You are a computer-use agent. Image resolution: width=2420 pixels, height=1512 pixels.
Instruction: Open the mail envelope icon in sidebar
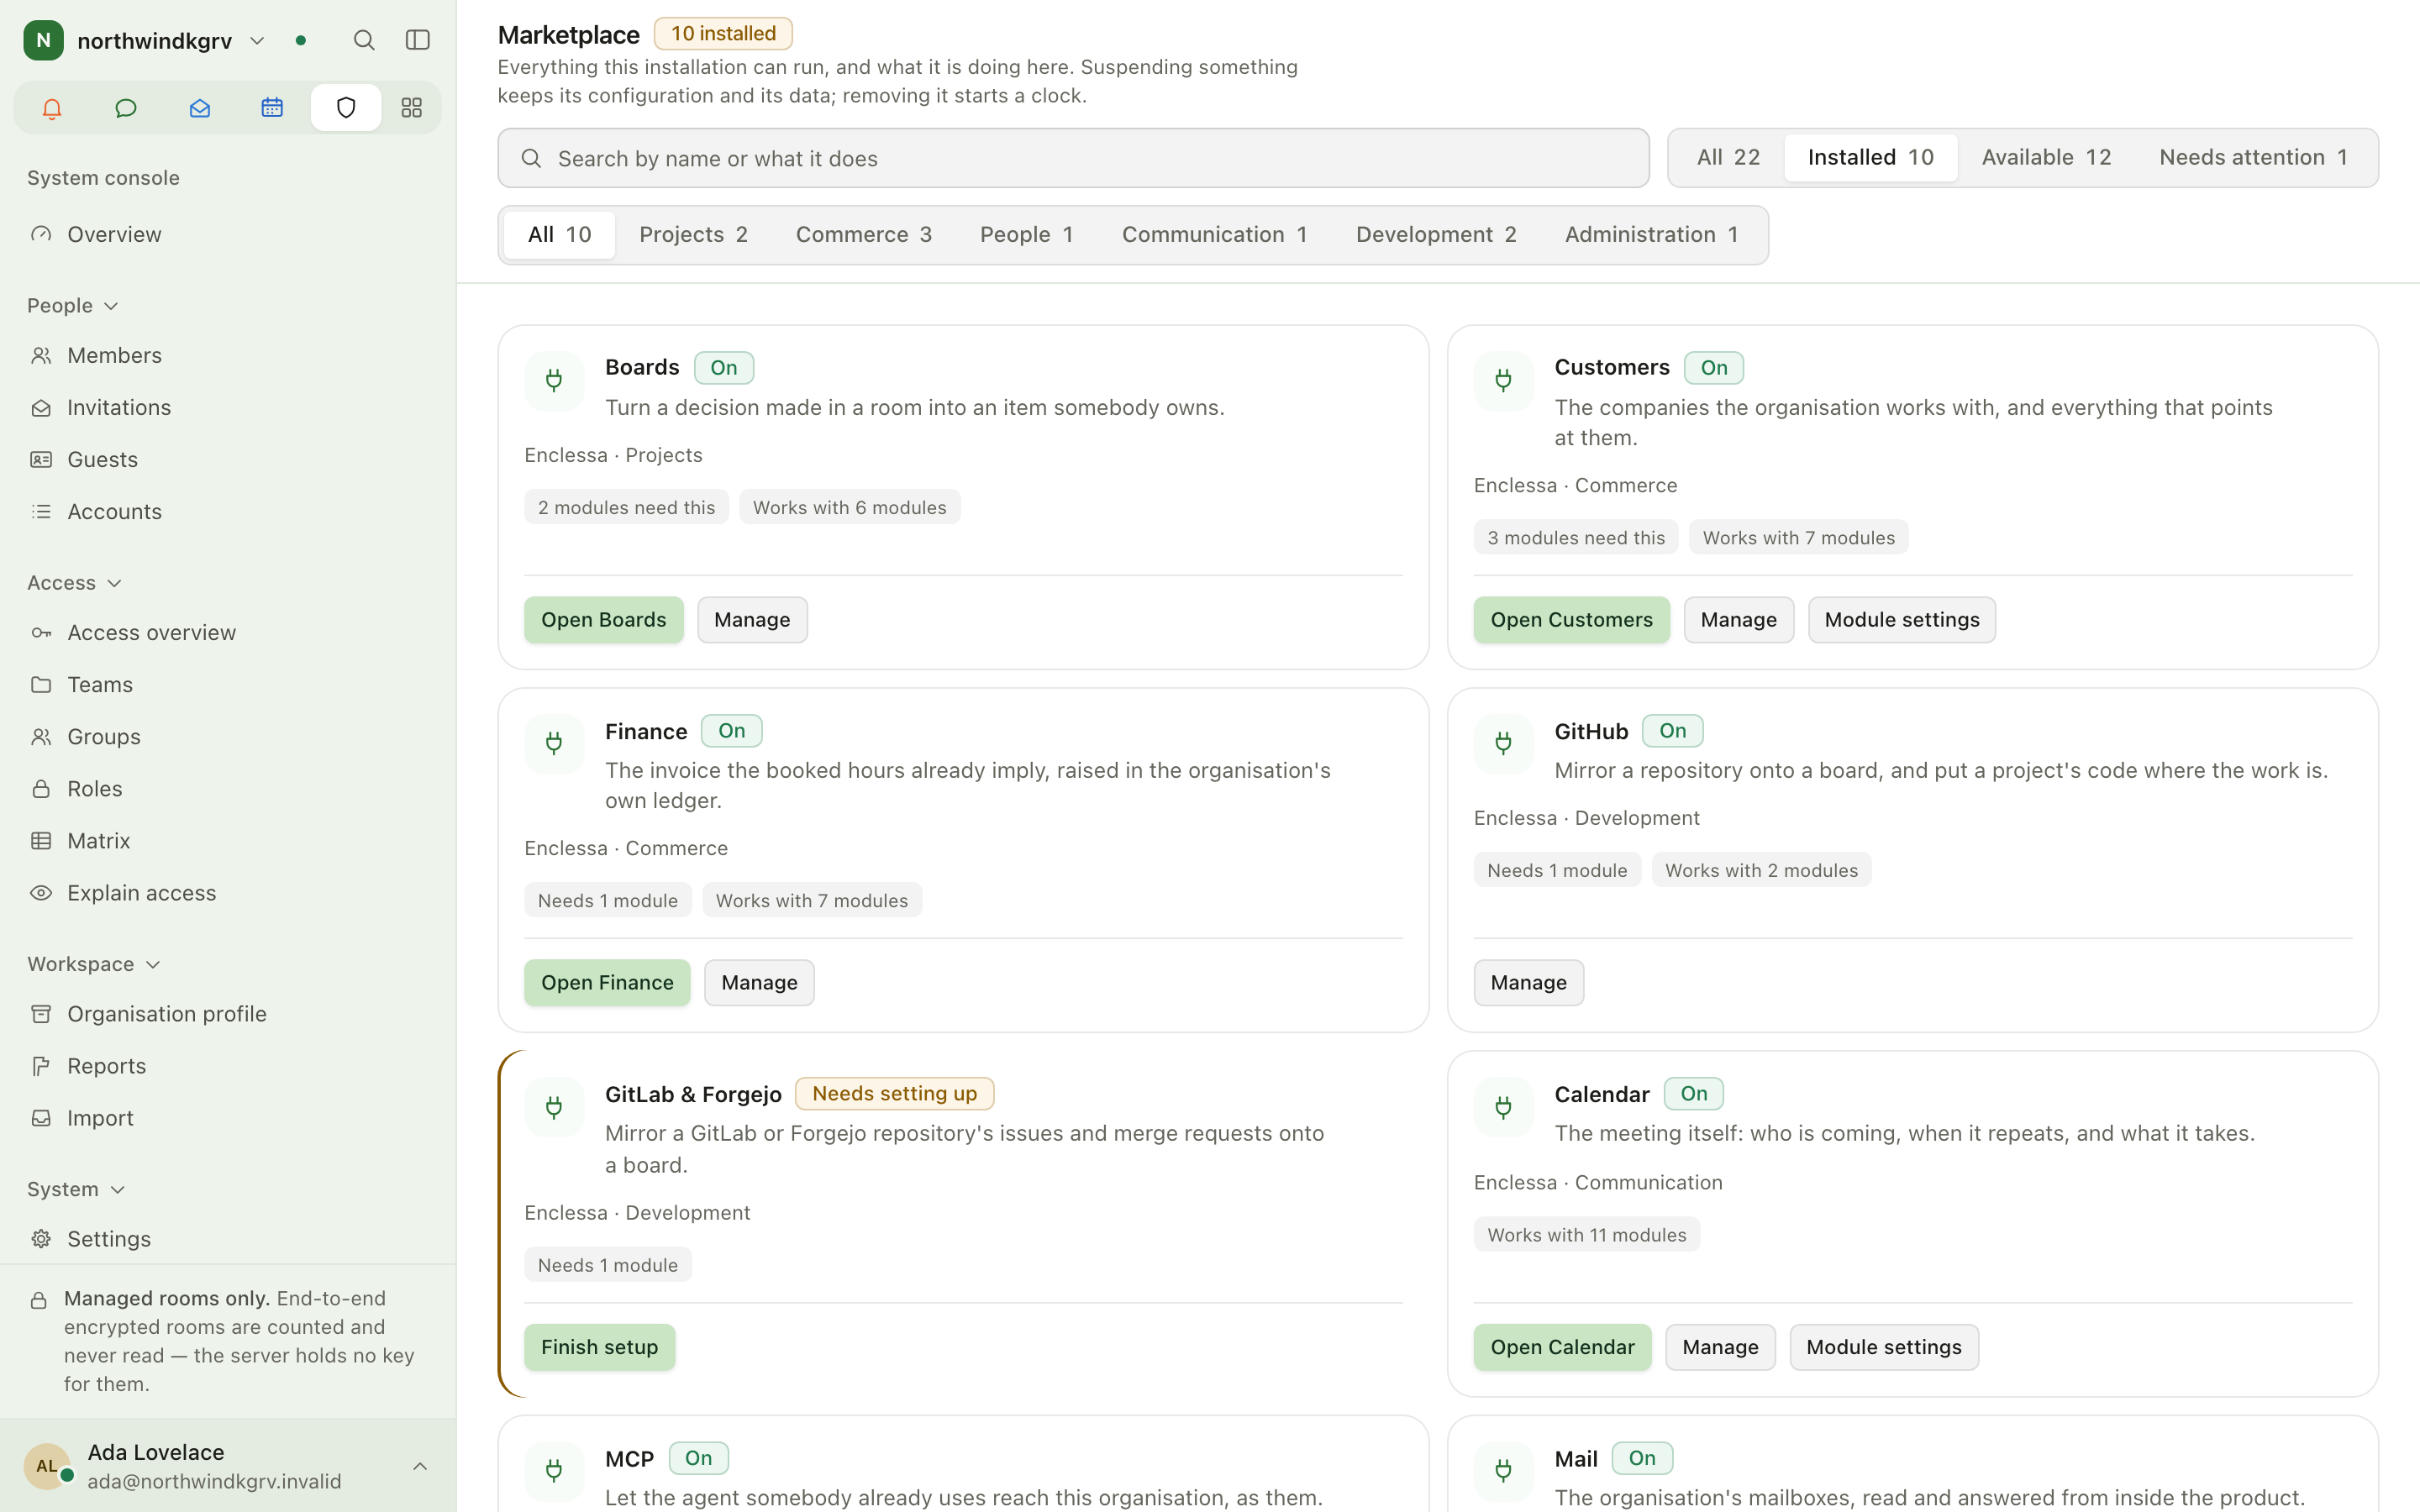tap(199, 108)
